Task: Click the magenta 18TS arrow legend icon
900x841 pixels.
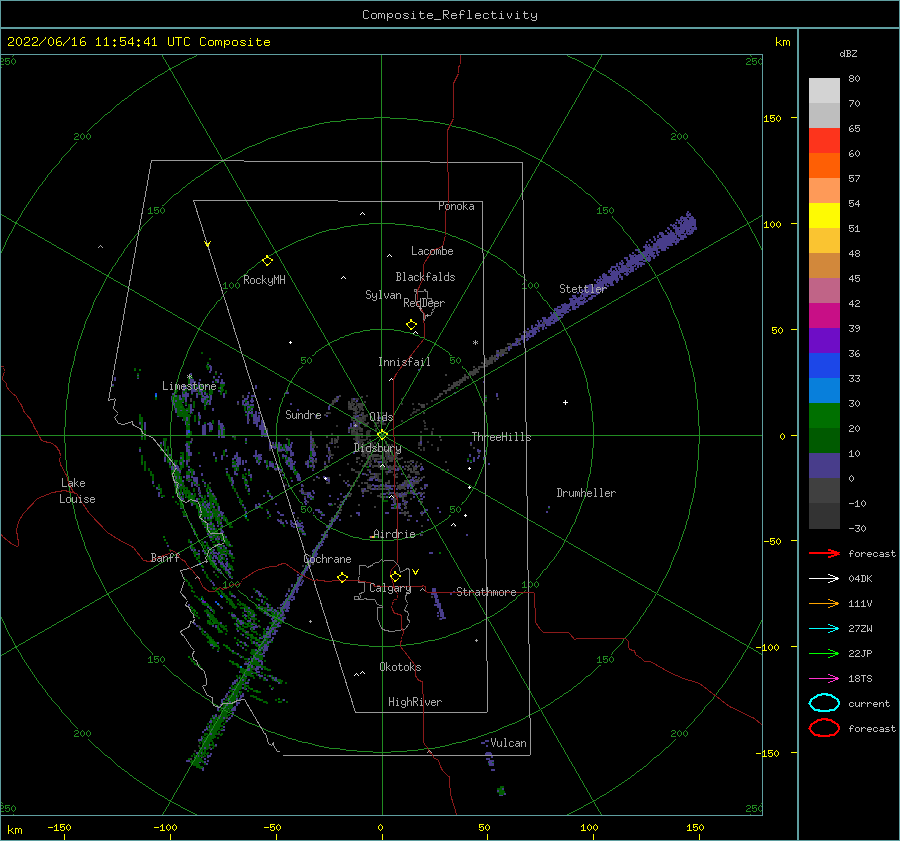Action: tap(824, 678)
